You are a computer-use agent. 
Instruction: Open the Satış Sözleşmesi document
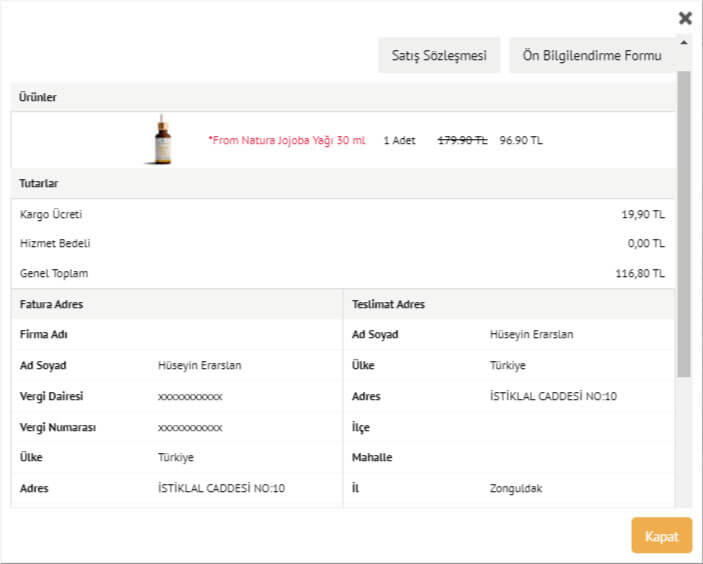[x=439, y=56]
